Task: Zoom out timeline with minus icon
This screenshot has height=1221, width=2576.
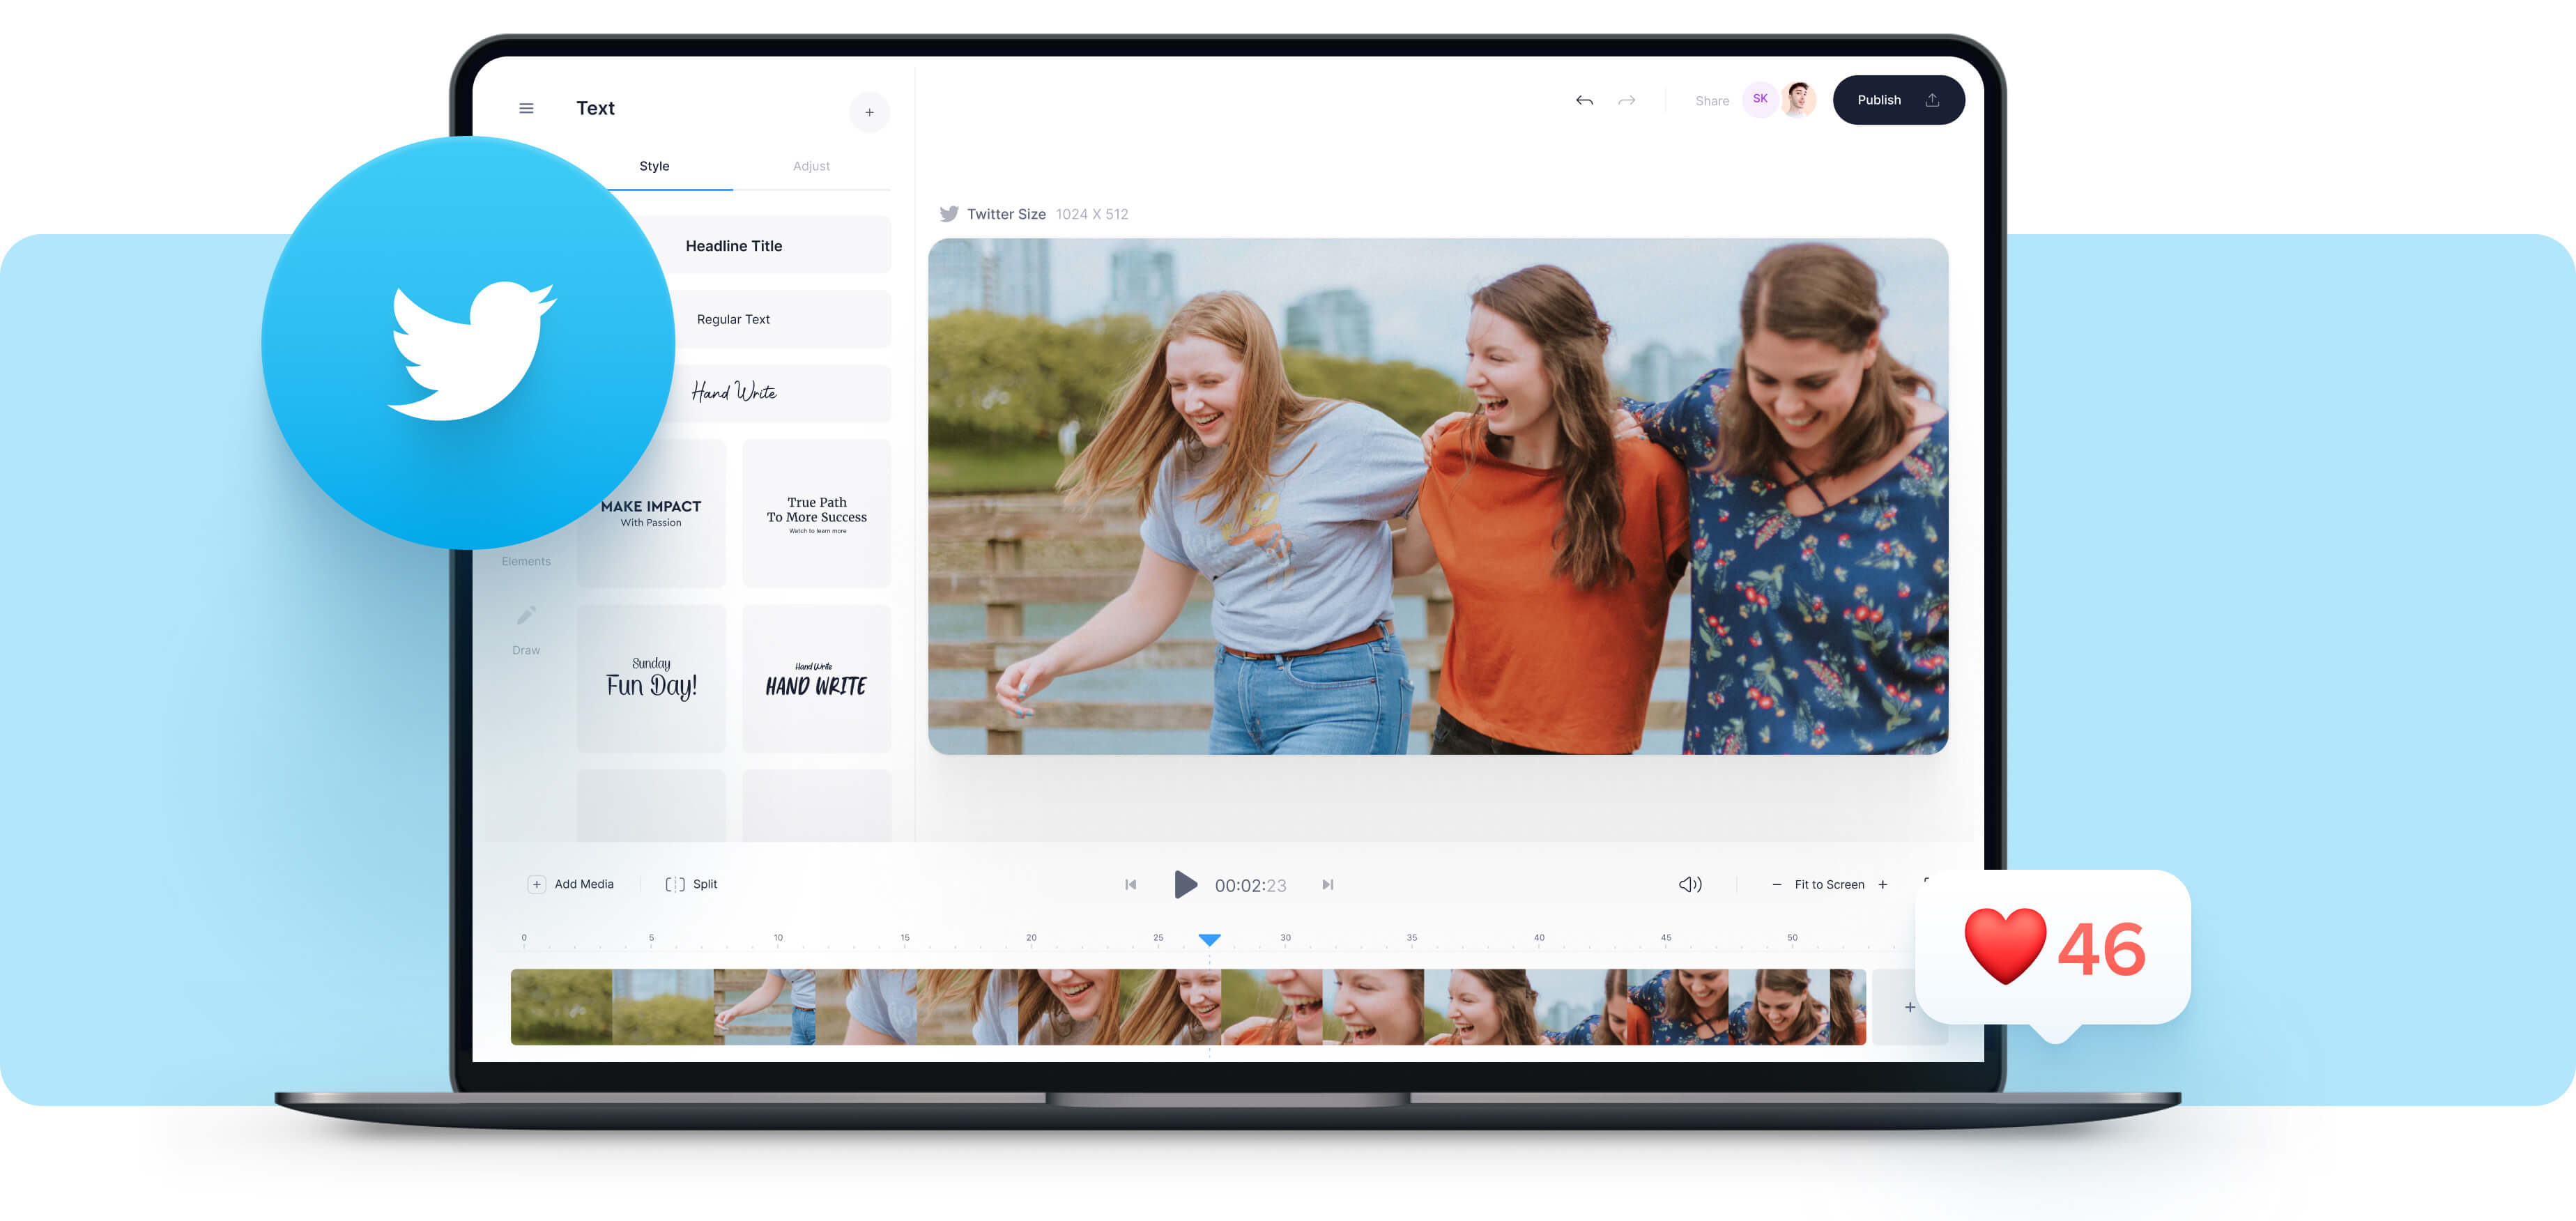Action: (x=1776, y=884)
